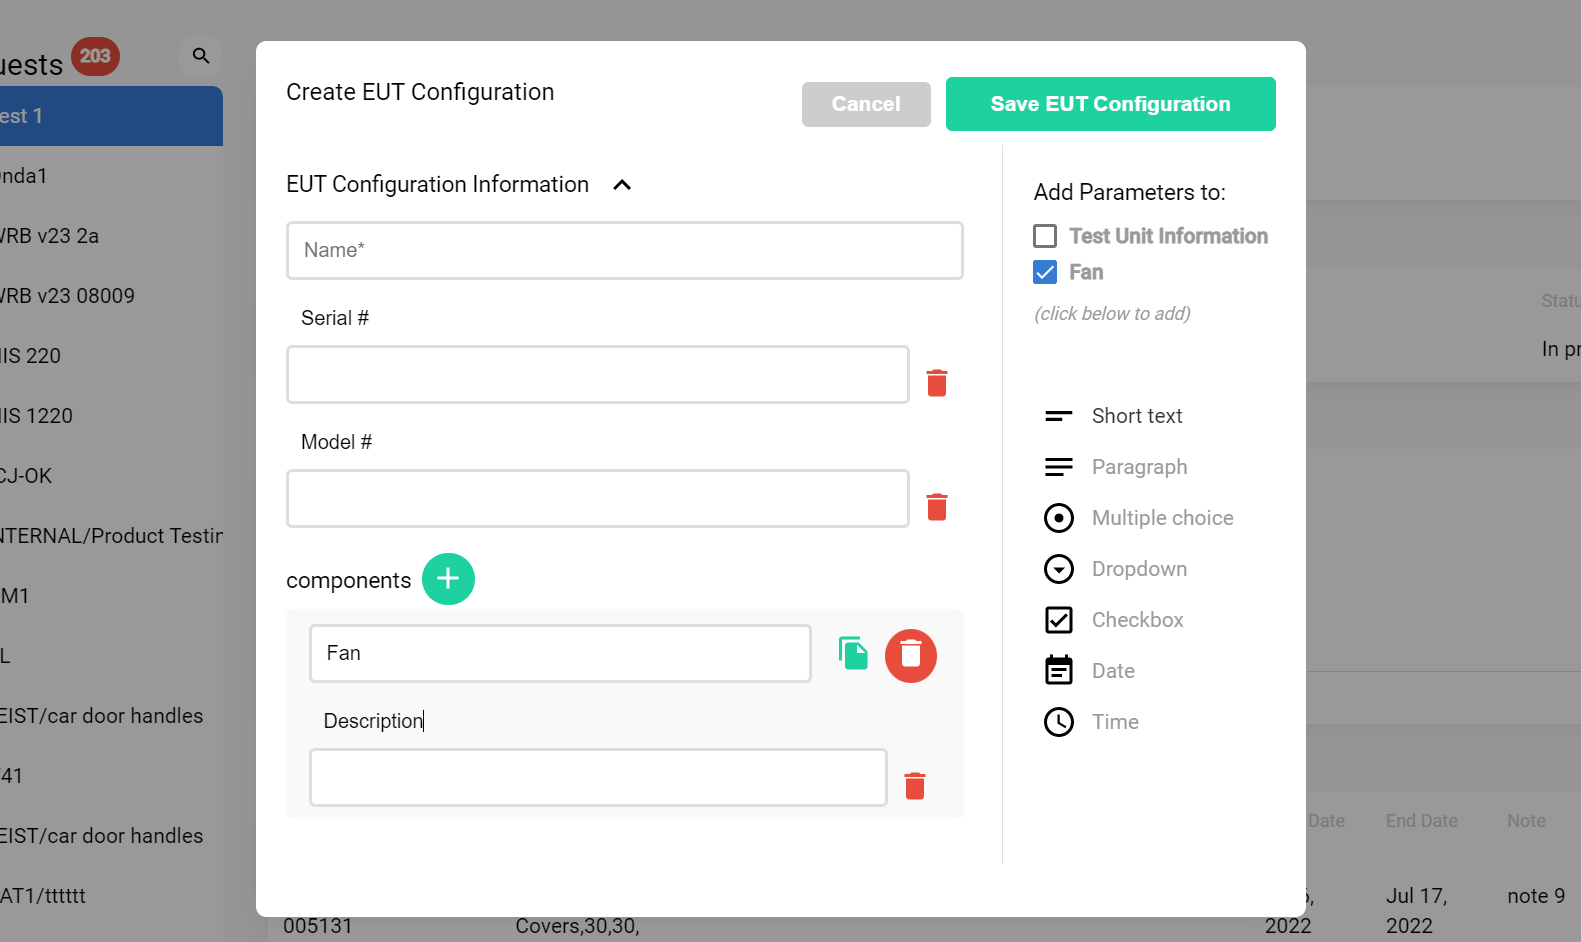This screenshot has width=1581, height=942.
Task: Remove the Fan component with red circular trash
Action: [910, 656]
